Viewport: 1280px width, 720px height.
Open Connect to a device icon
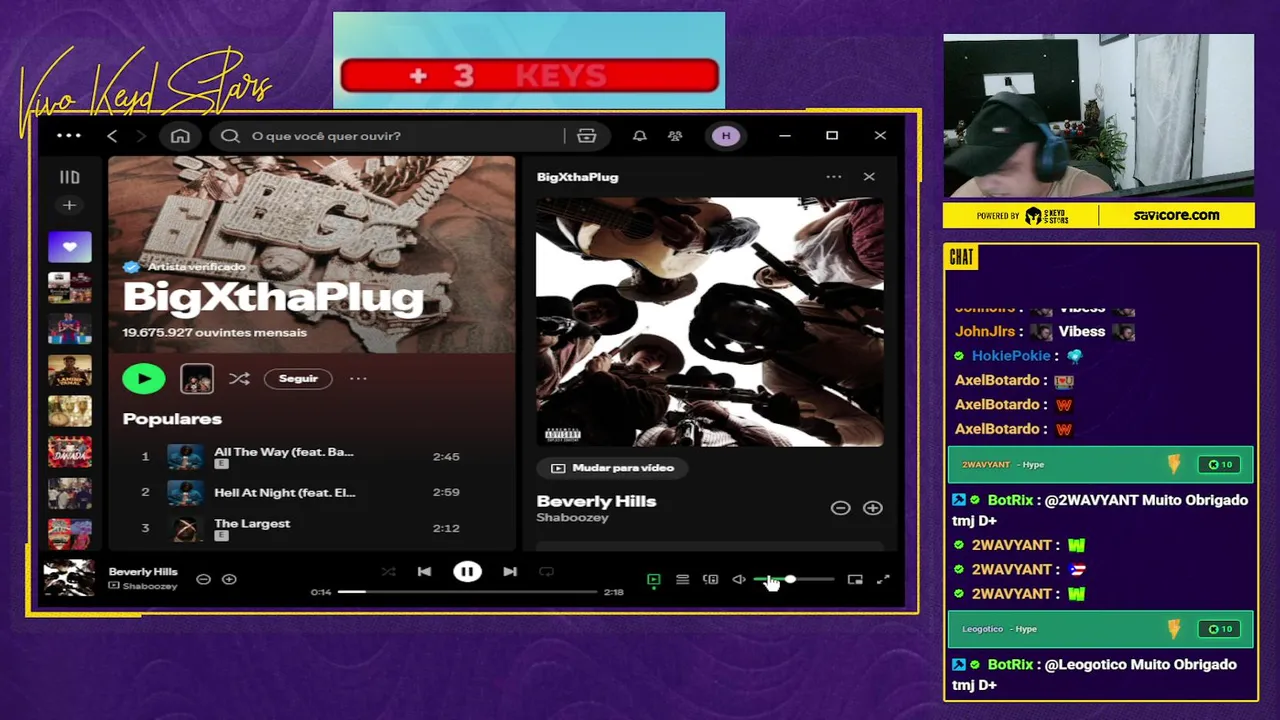tap(710, 579)
